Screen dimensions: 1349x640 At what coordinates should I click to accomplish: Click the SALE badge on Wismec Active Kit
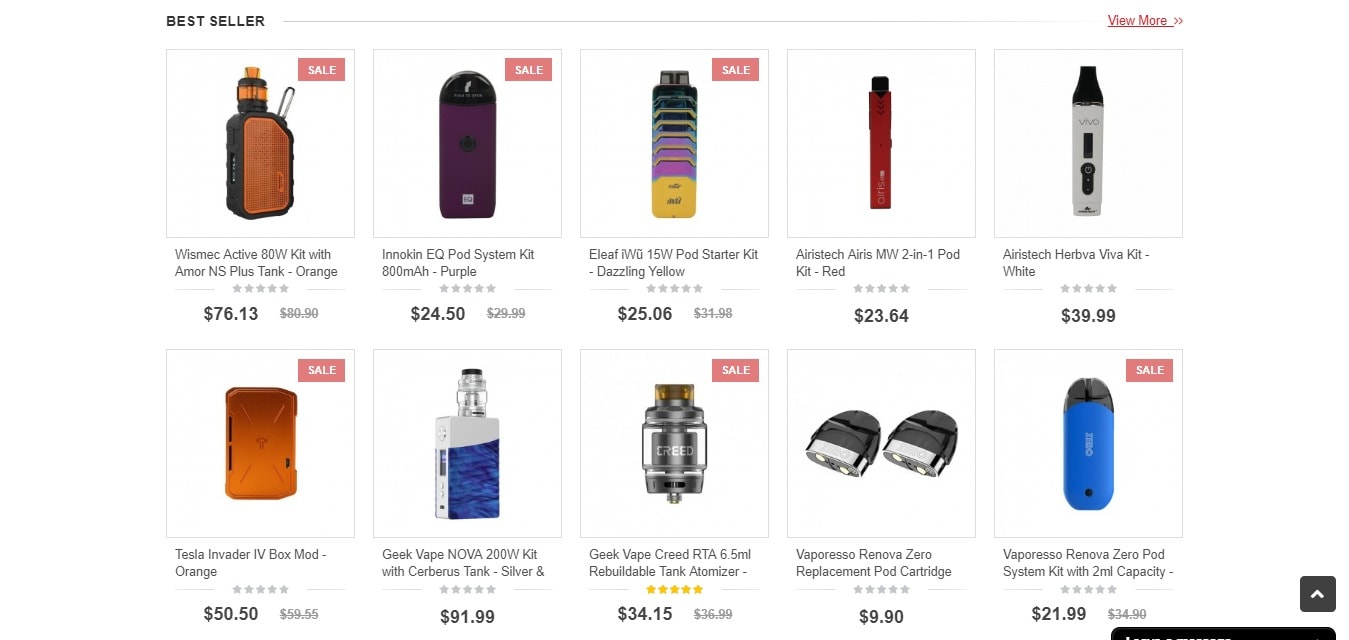321,70
